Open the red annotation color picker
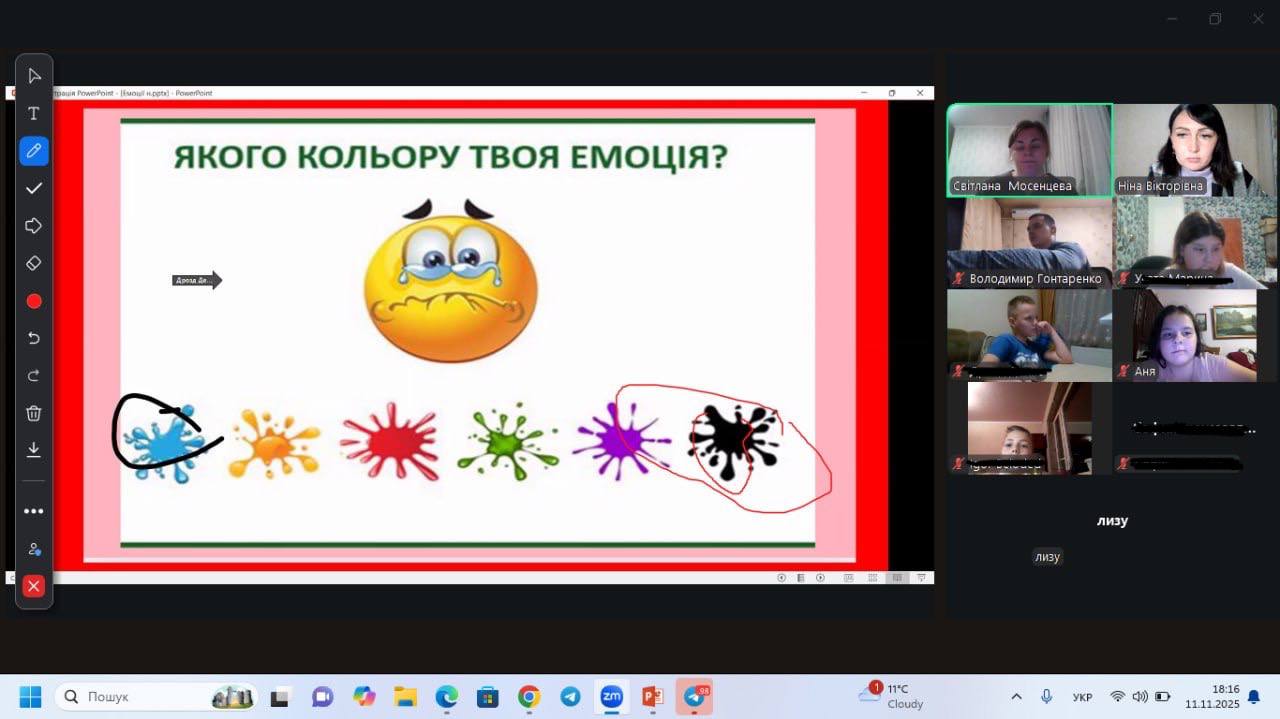The image size is (1280, 719). (34, 301)
